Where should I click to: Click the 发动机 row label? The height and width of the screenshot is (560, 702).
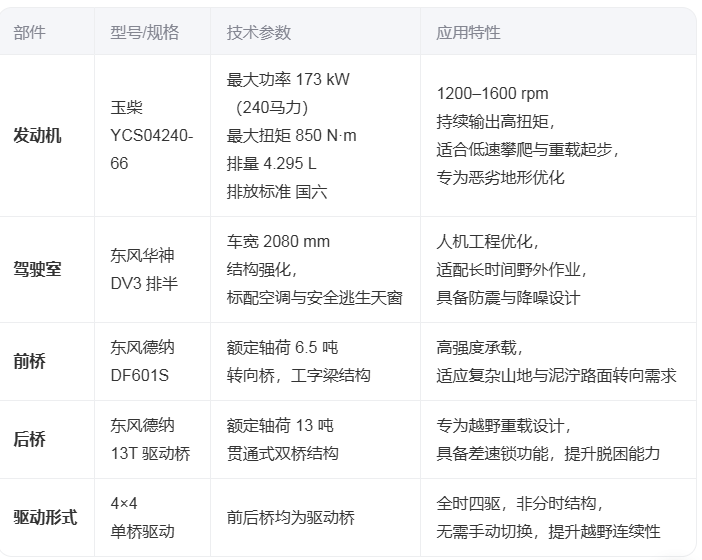[x=37, y=135]
